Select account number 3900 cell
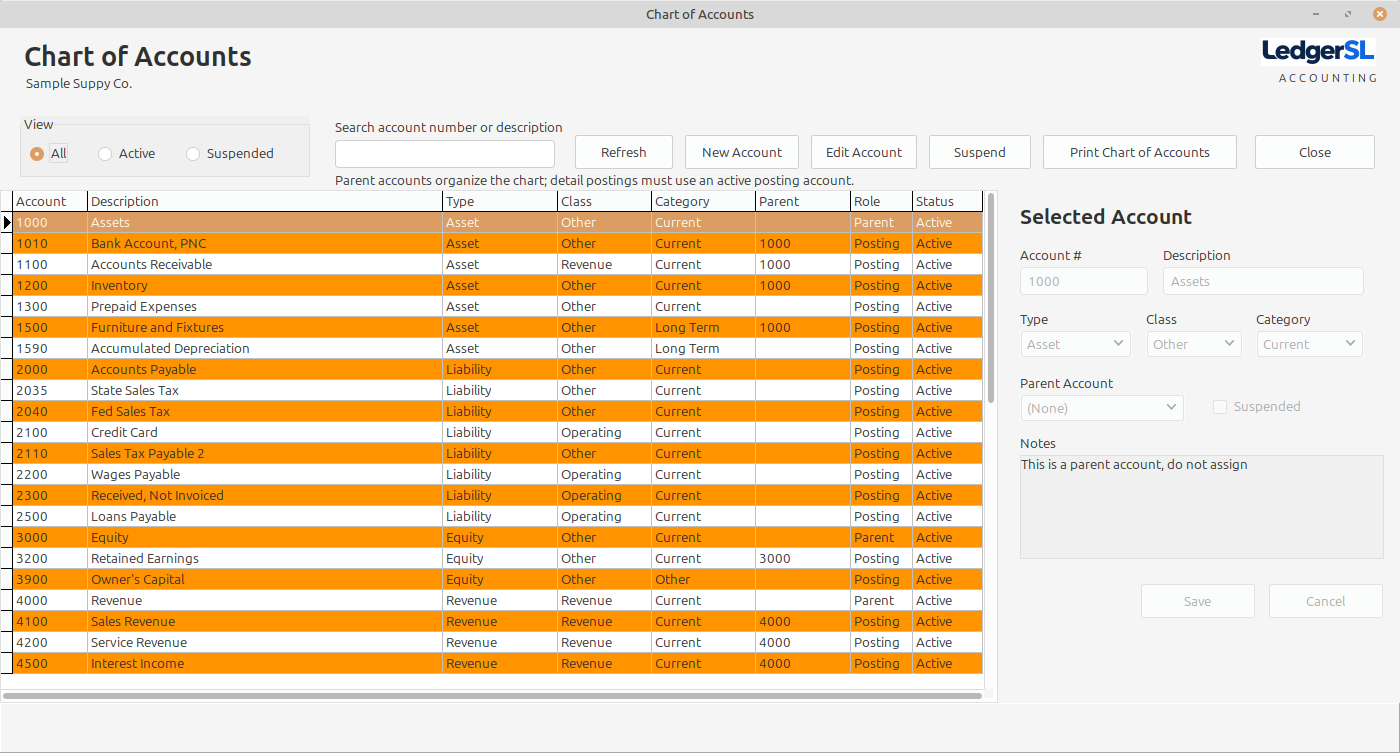Image resolution: width=1400 pixels, height=753 pixels. tap(50, 580)
